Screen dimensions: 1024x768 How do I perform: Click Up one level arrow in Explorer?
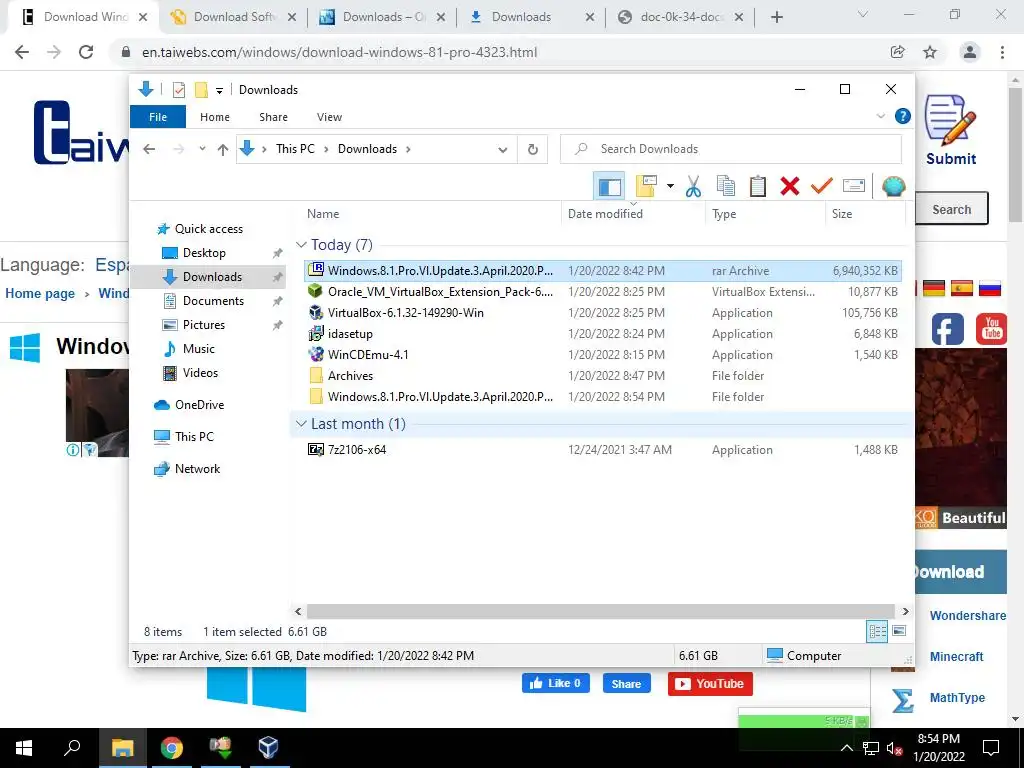click(x=223, y=150)
